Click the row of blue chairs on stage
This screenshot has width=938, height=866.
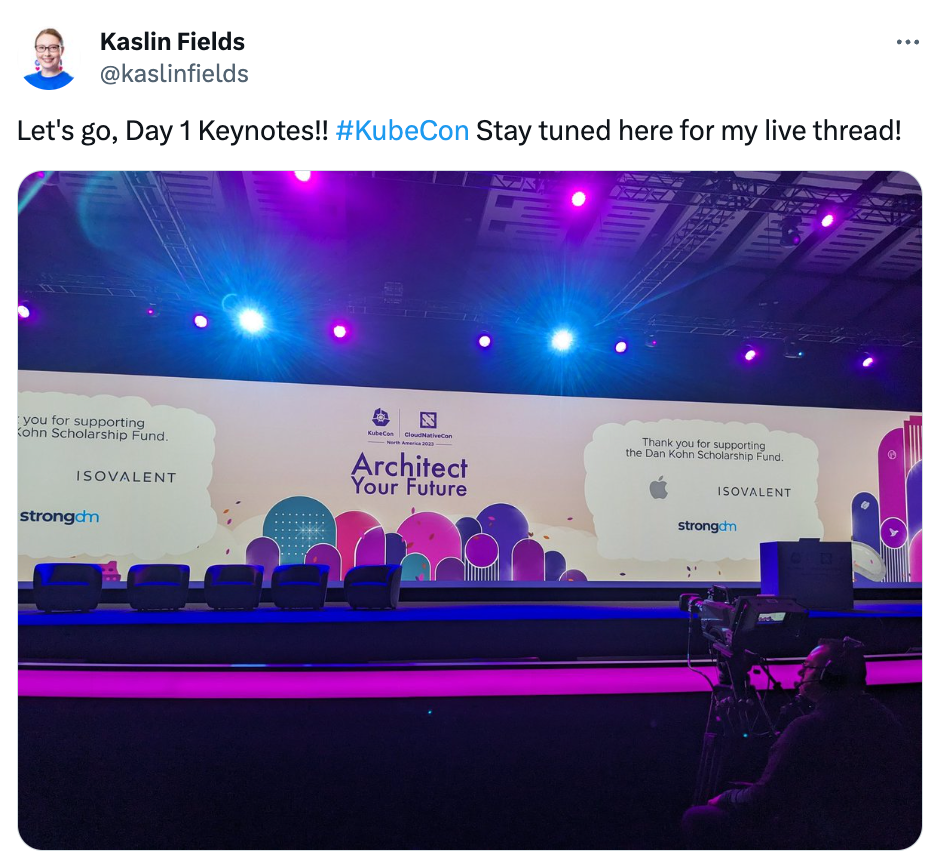[x=217, y=587]
